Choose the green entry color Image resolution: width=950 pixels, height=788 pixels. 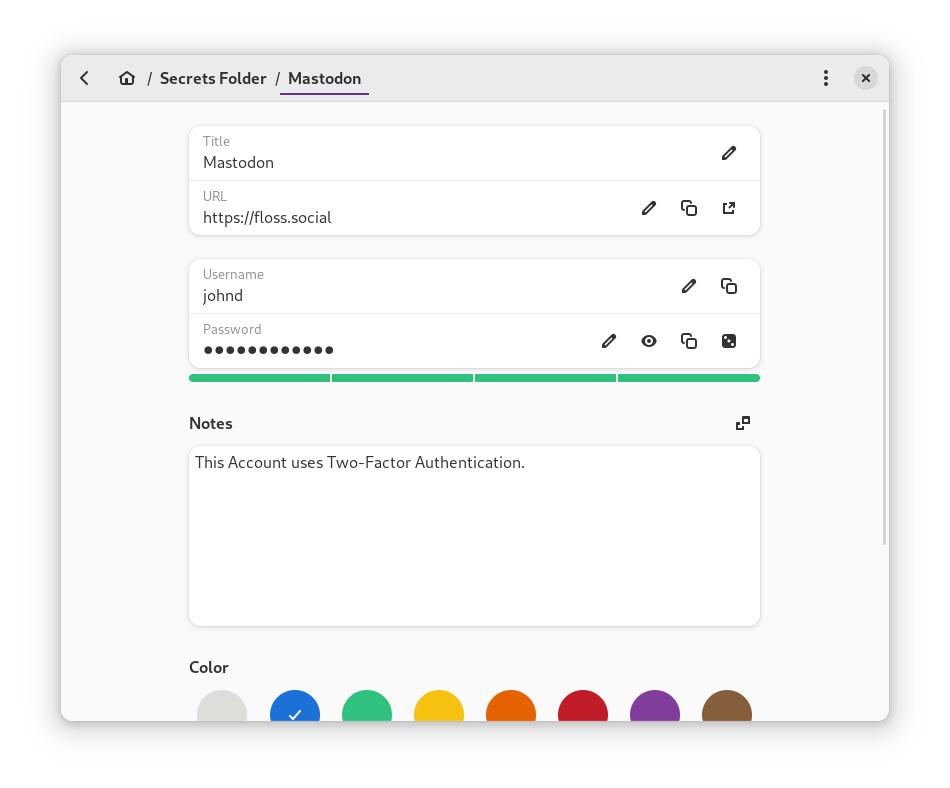point(367,708)
